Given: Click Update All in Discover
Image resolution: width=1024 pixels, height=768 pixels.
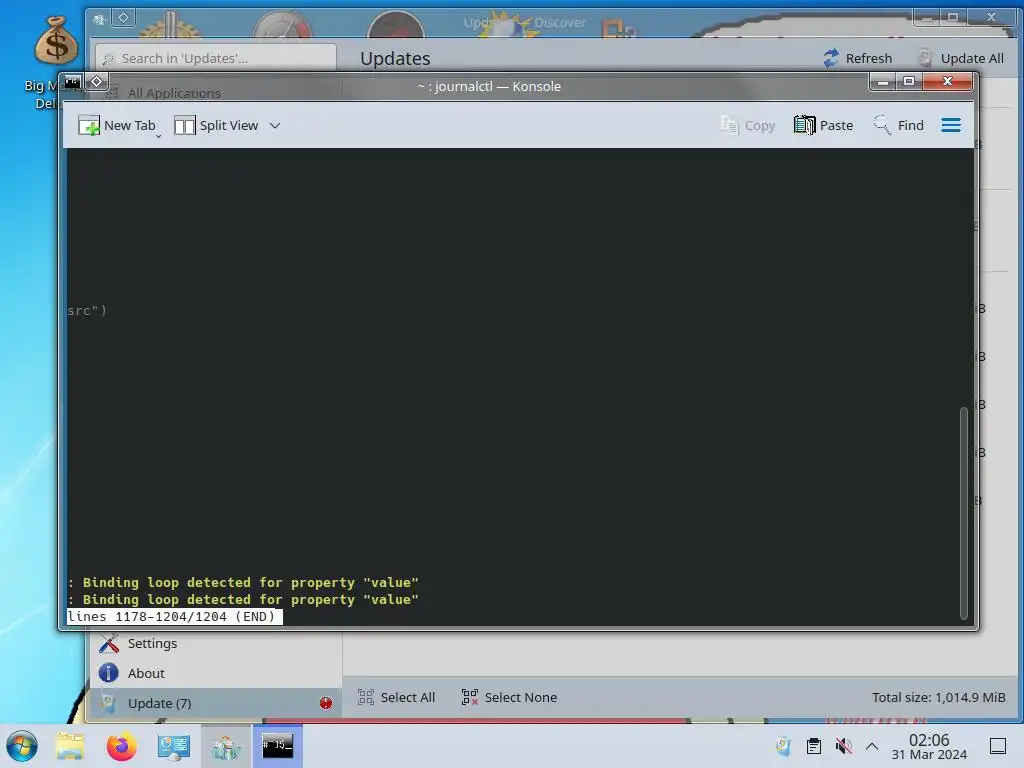Looking at the screenshot, I should point(961,58).
